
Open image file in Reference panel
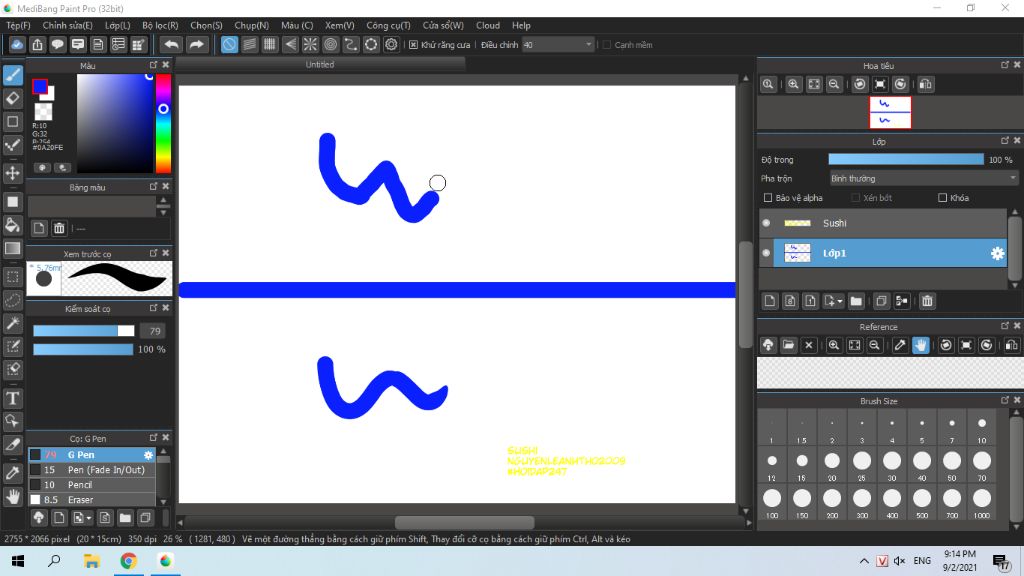(x=788, y=345)
